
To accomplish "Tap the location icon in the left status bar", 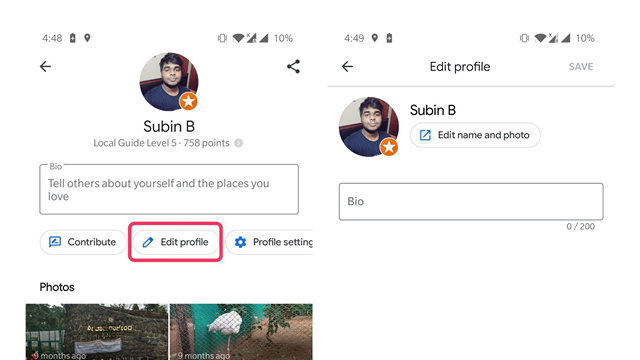I will tap(87, 38).
